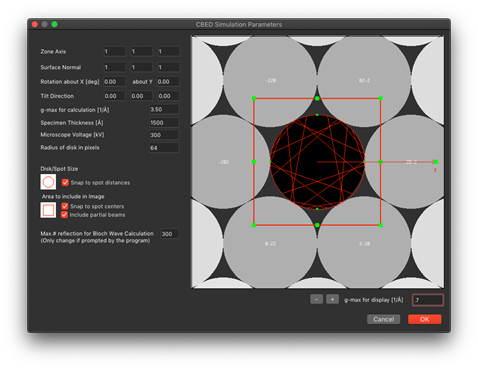The width and height of the screenshot is (478, 369).
Task: Click the Cancel button
Action: [384, 319]
